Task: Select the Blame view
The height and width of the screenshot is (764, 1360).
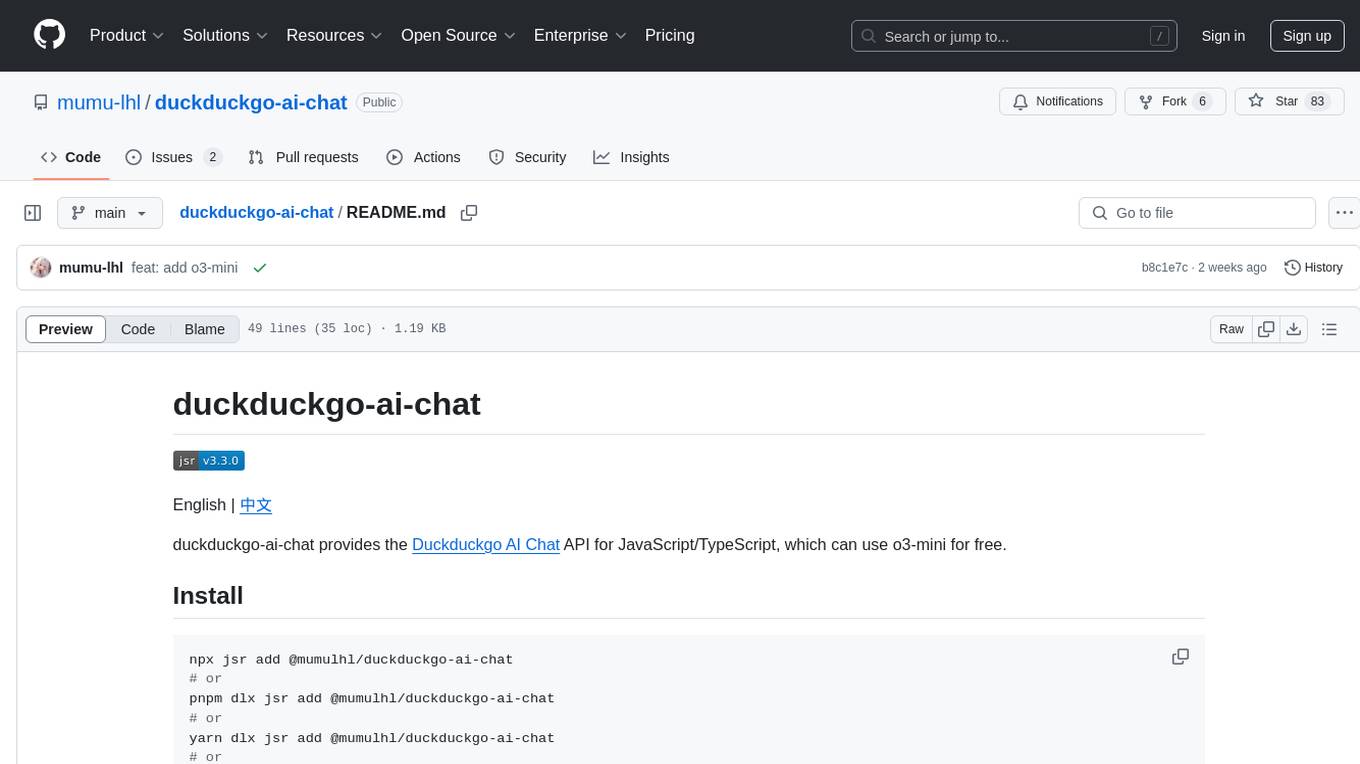Action: [204, 329]
